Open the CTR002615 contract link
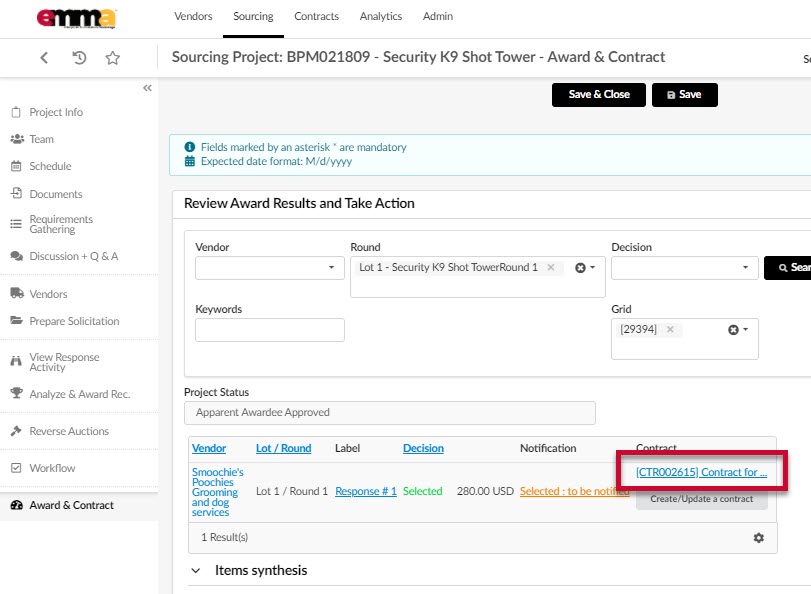811x594 pixels. point(701,472)
